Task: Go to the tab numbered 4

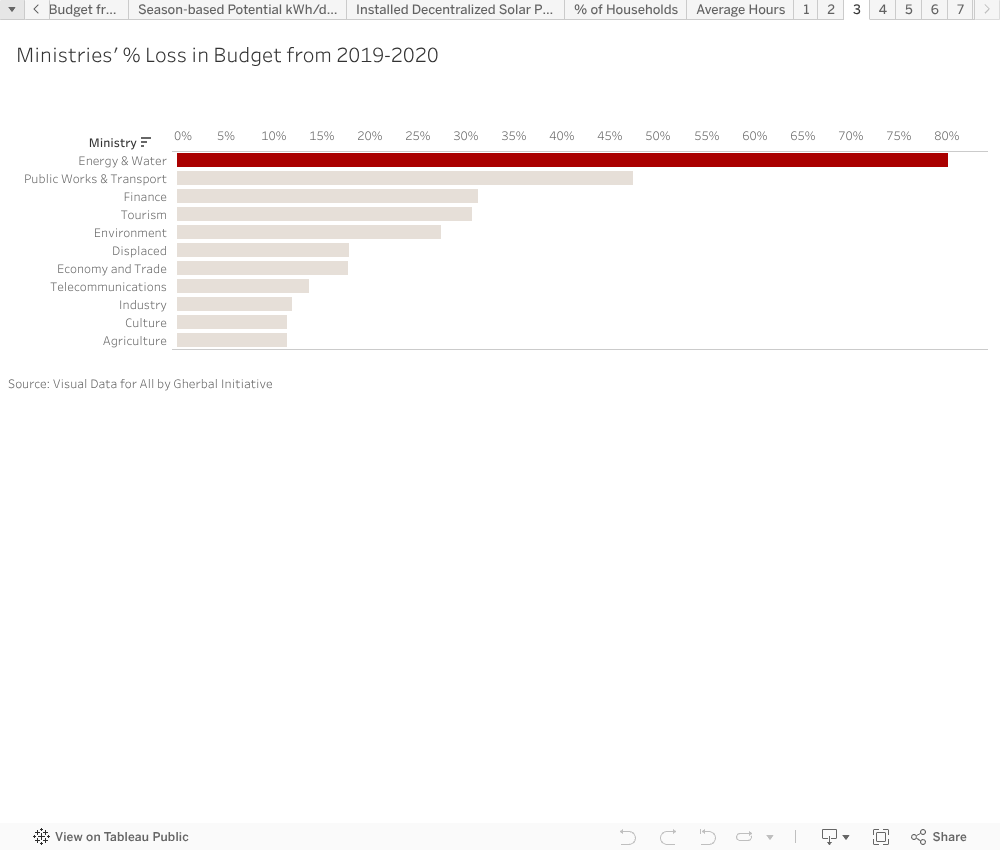Action: point(882,10)
